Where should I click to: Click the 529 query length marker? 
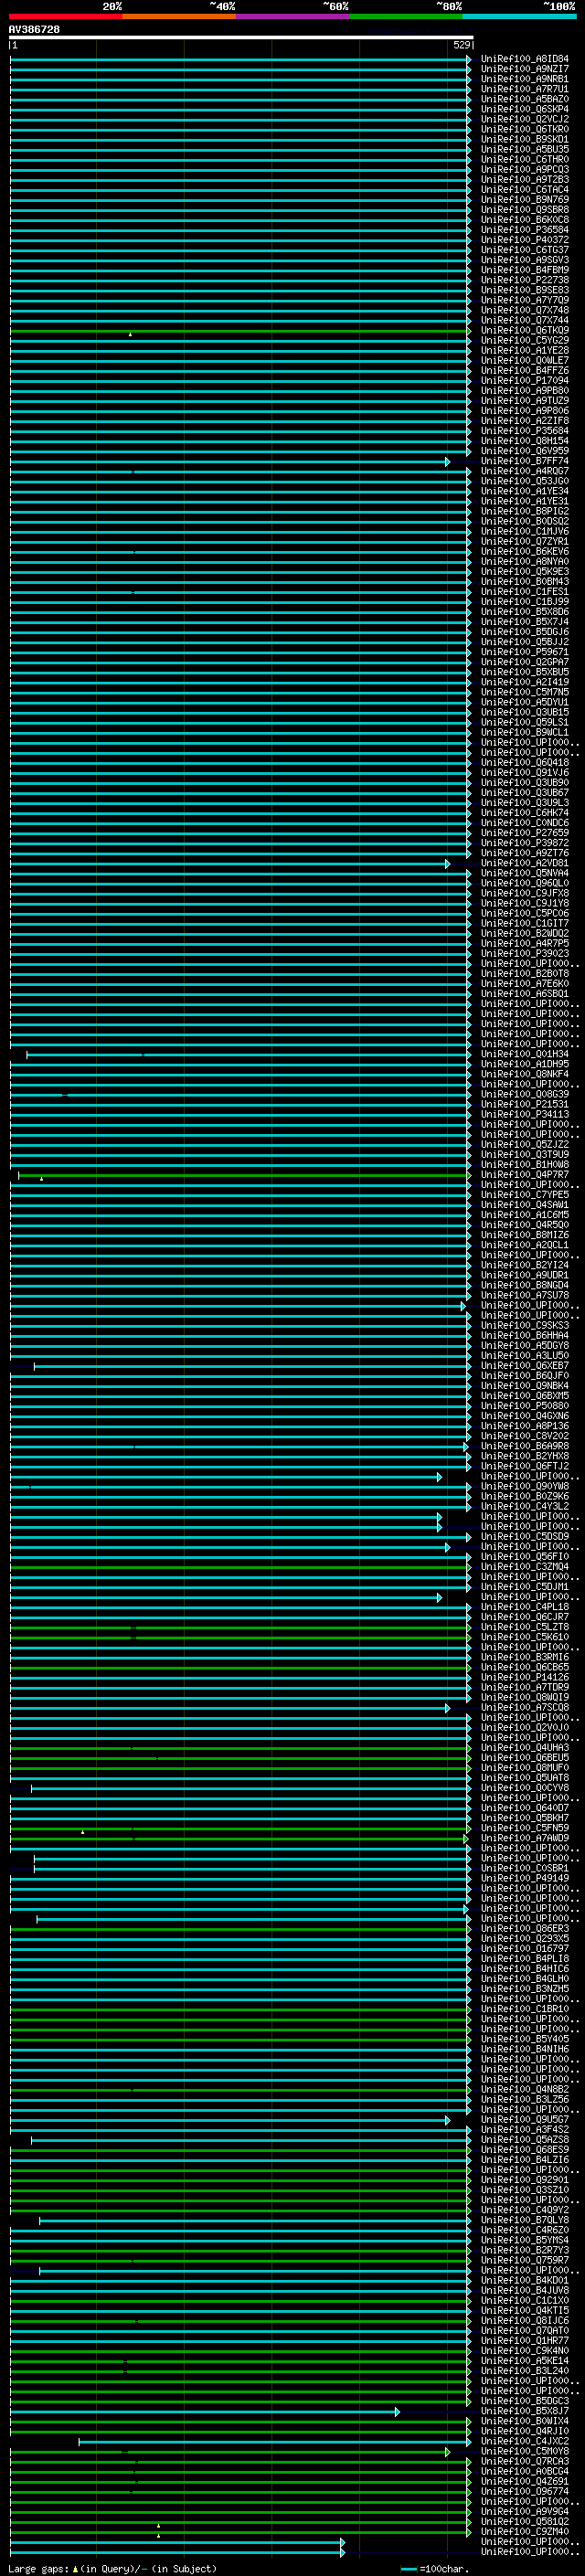(461, 45)
